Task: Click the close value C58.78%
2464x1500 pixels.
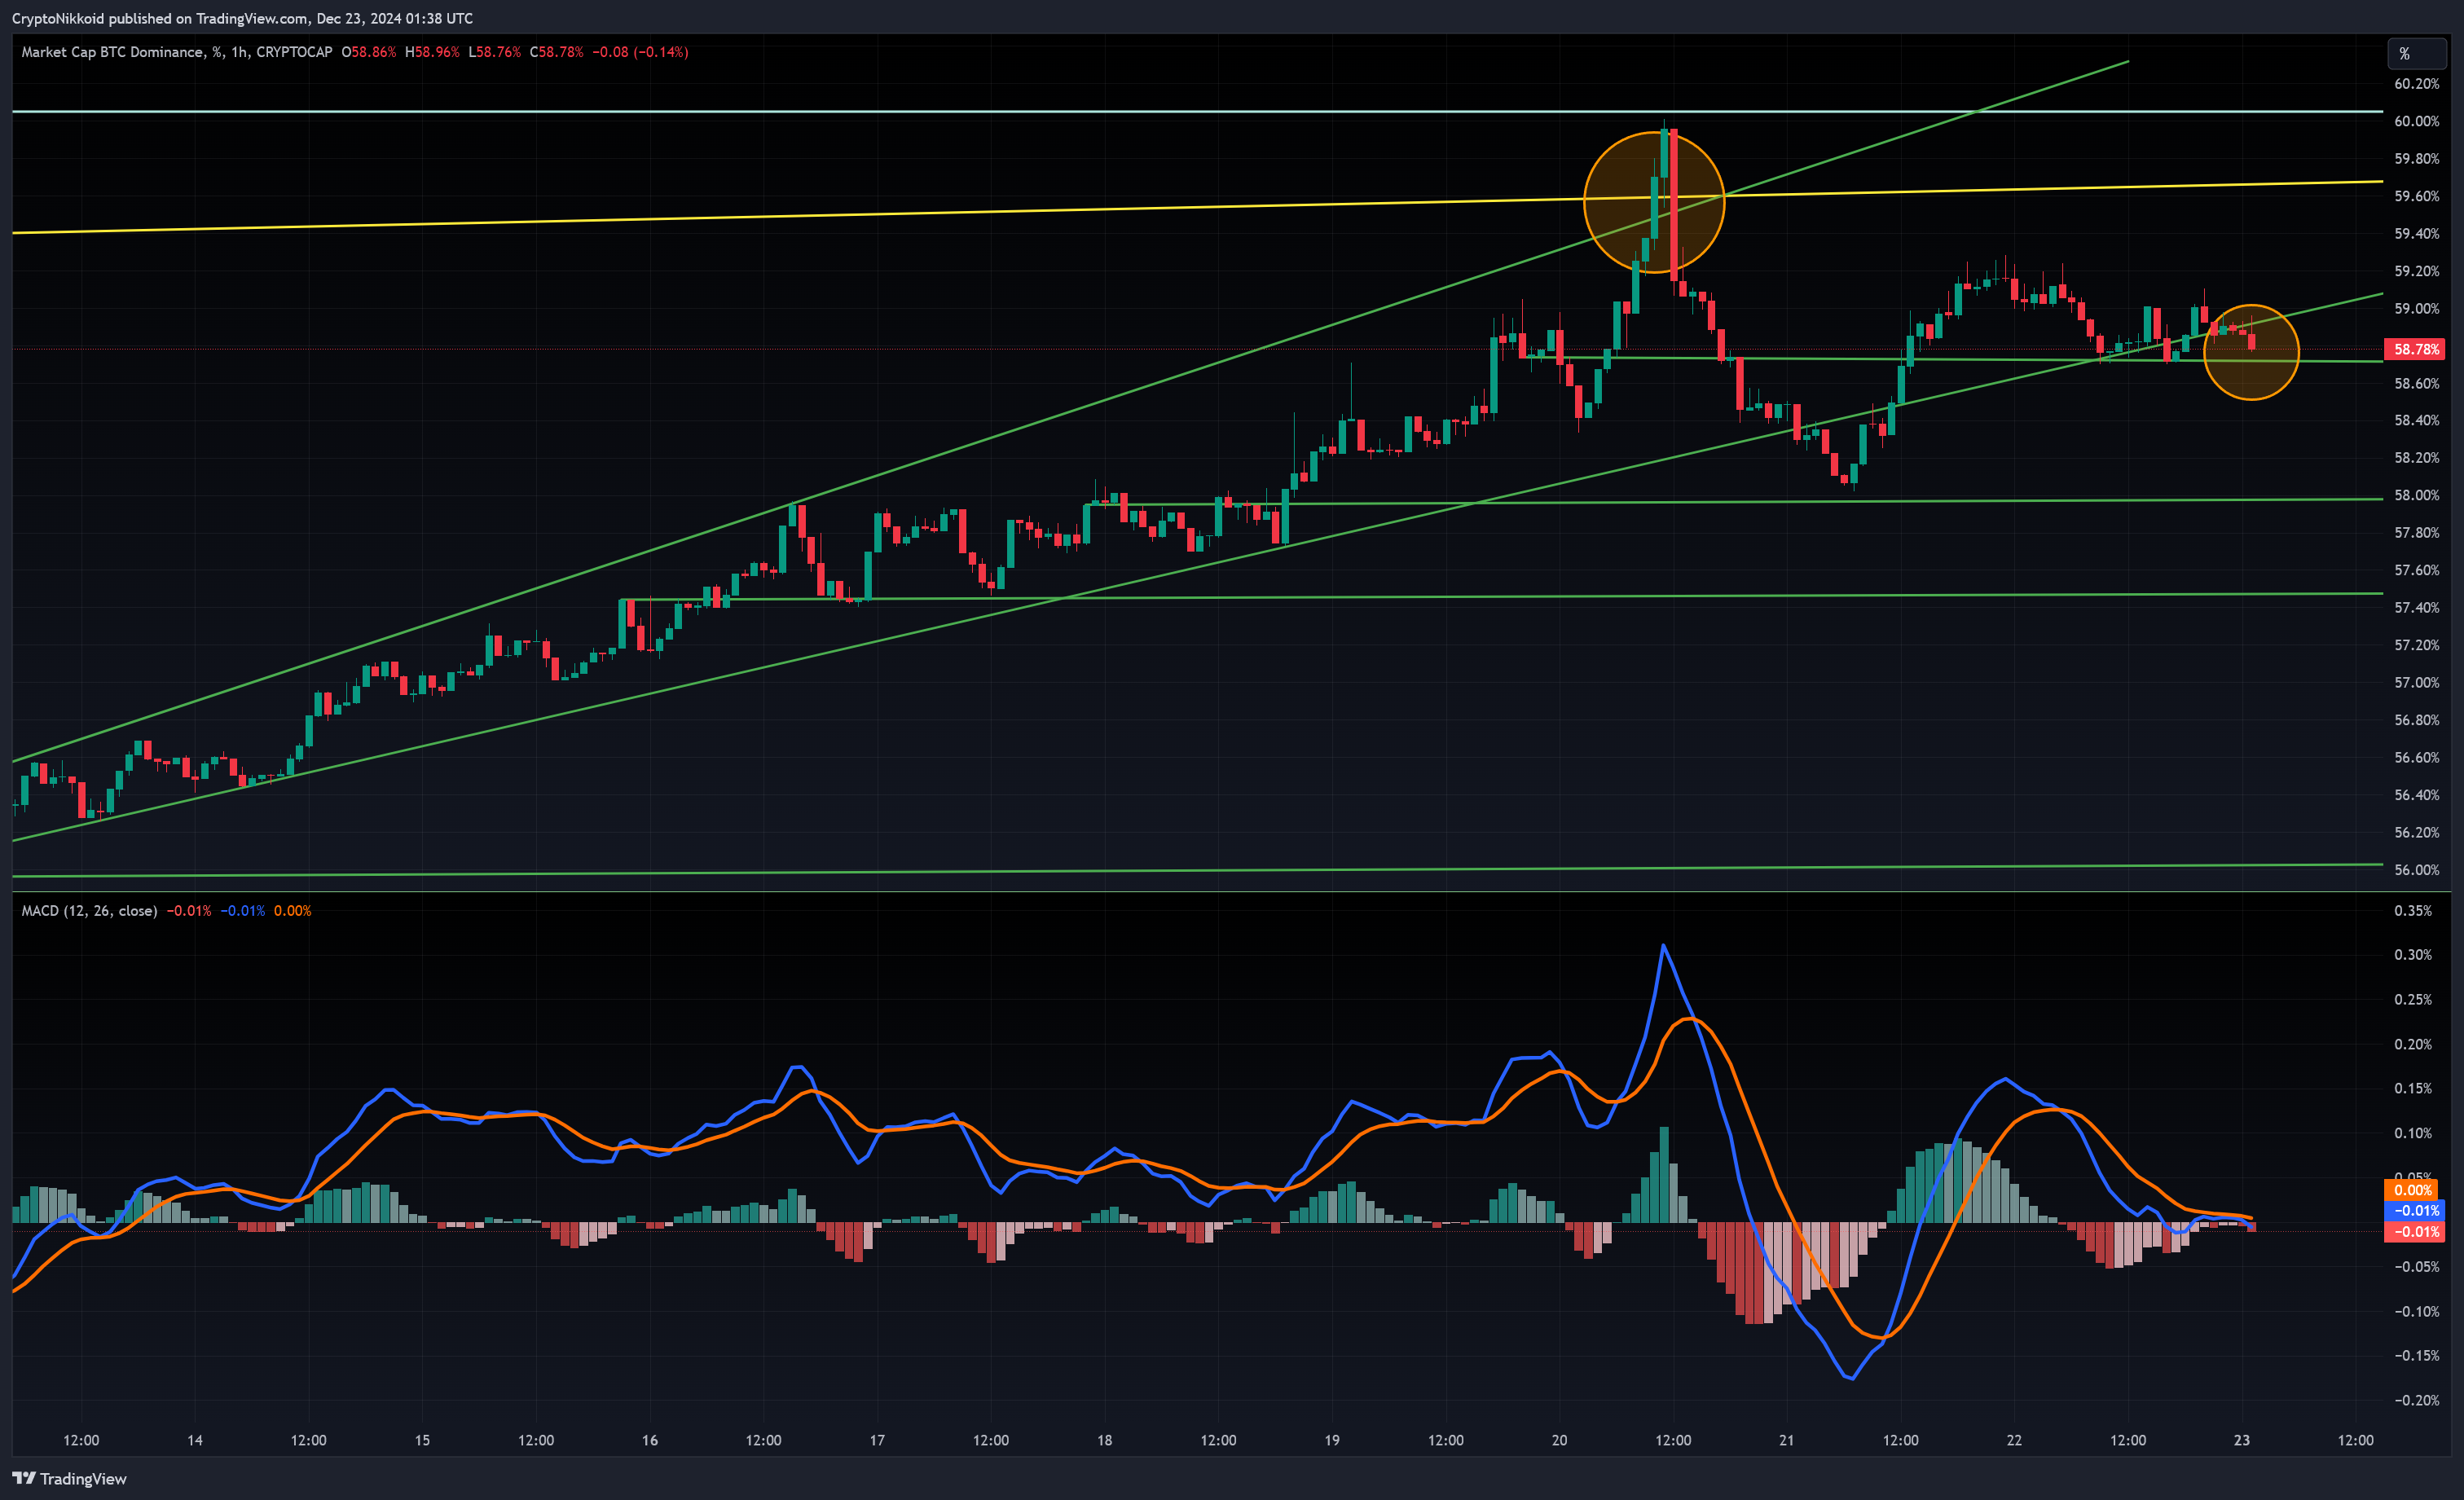Action: pos(556,52)
